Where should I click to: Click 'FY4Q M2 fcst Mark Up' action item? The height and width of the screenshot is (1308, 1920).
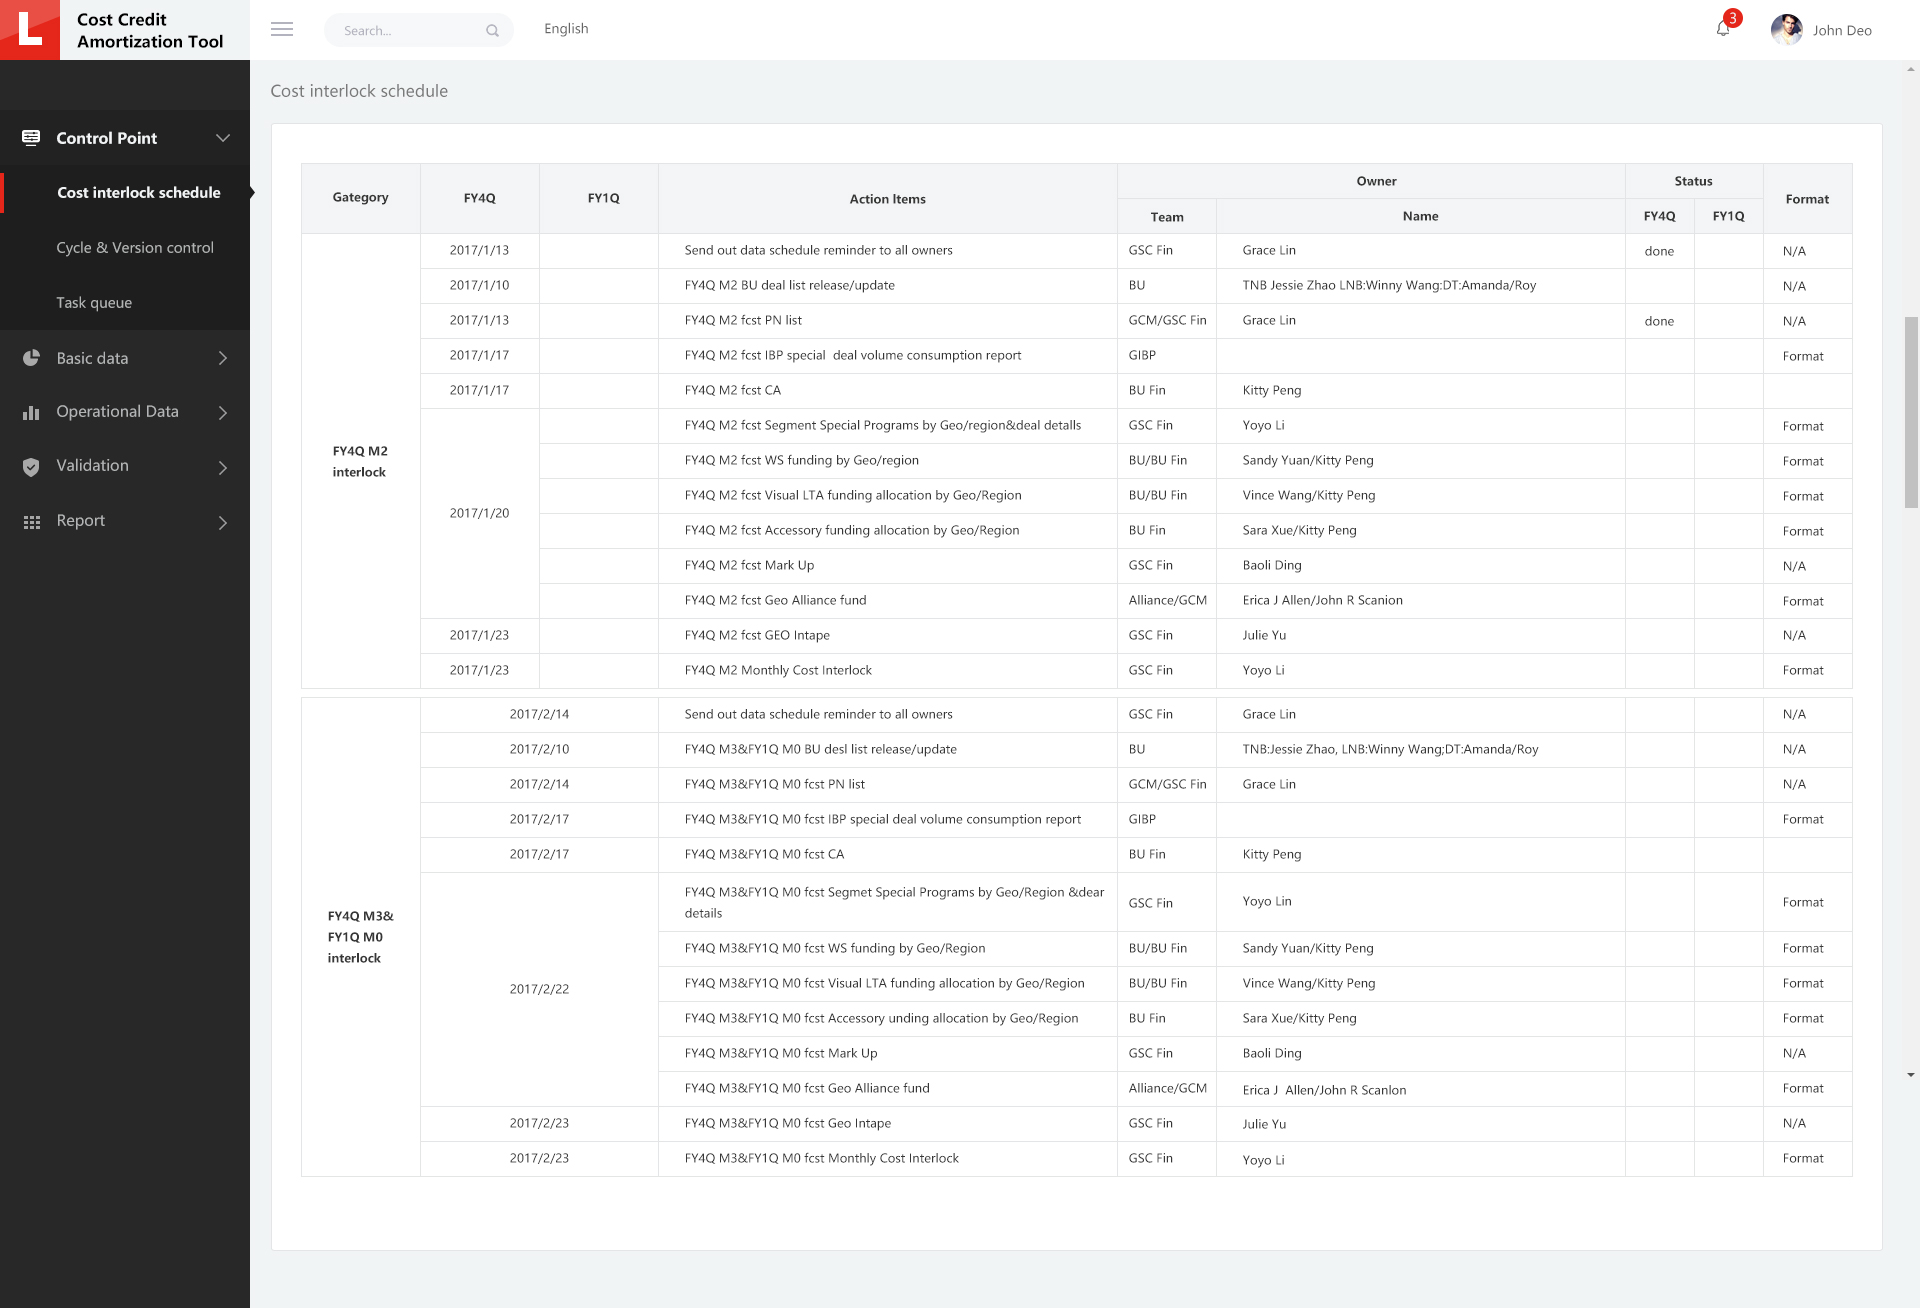coord(749,565)
